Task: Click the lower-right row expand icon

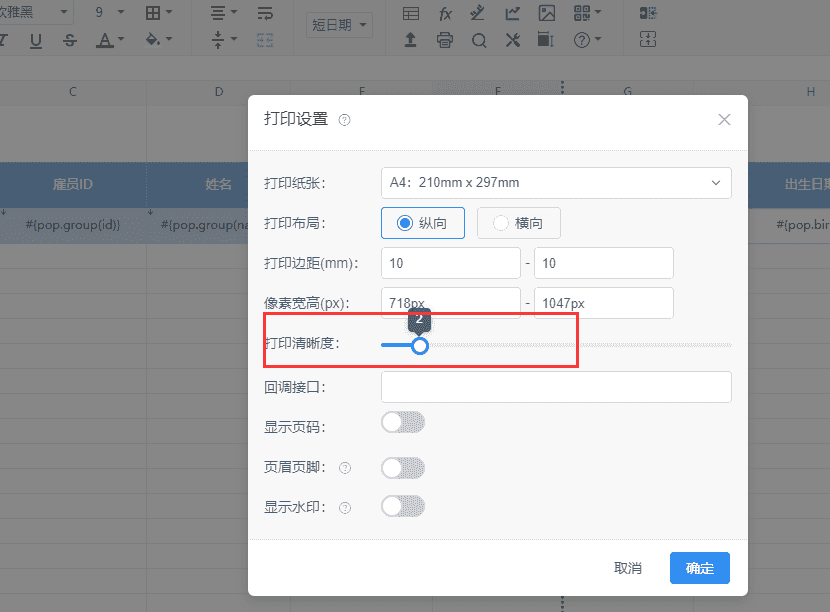Action: click(648, 39)
